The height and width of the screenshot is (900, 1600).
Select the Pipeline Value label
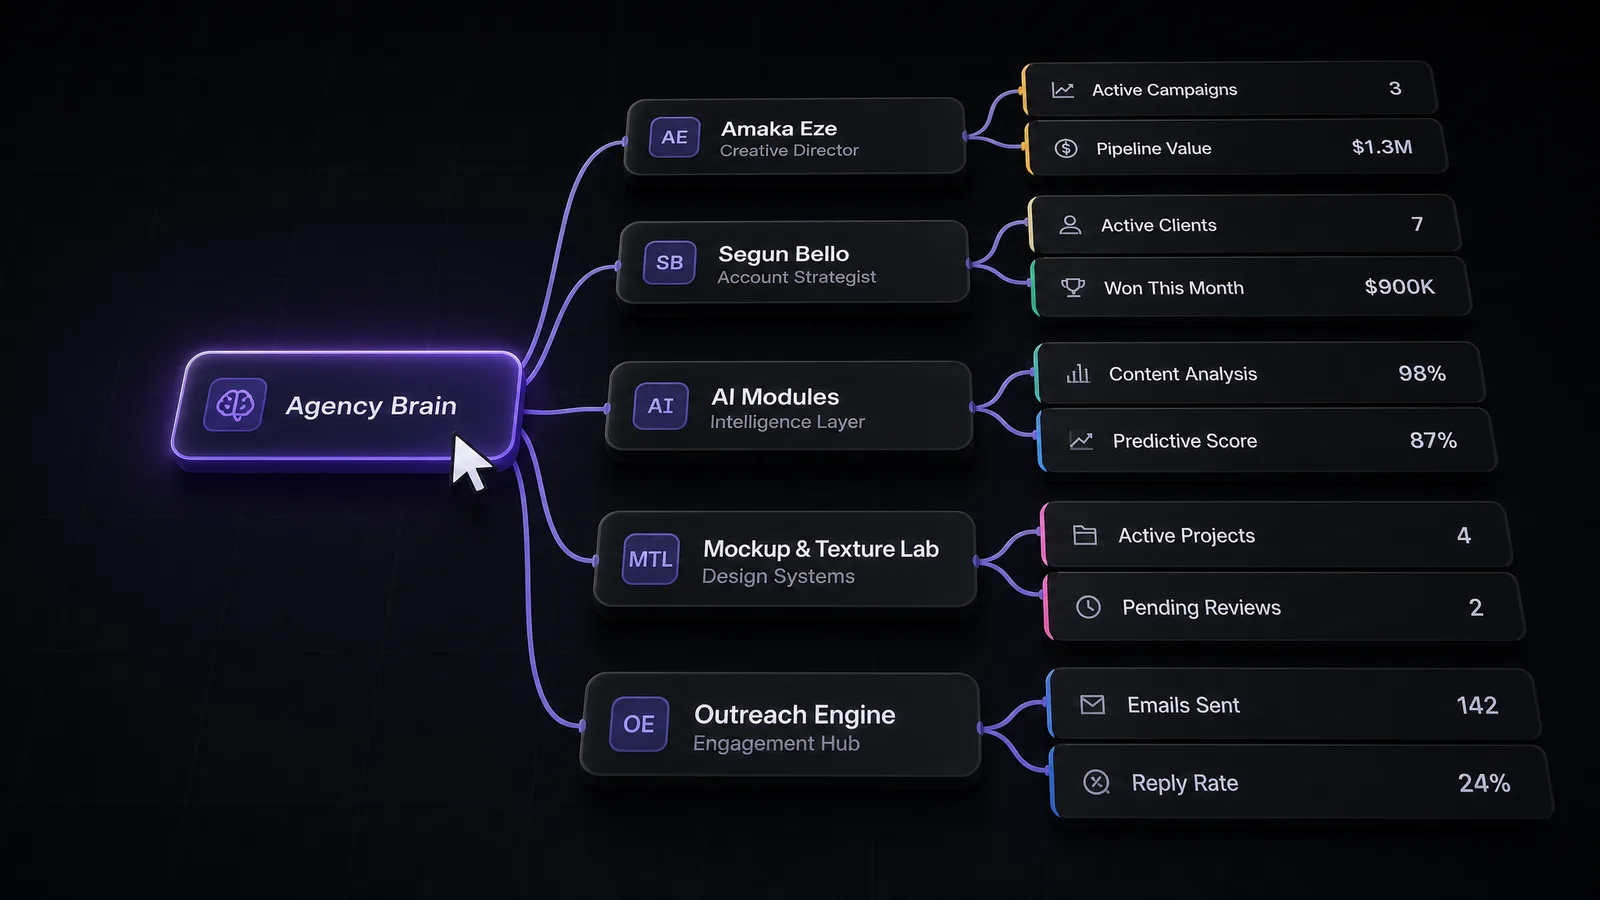(x=1154, y=148)
